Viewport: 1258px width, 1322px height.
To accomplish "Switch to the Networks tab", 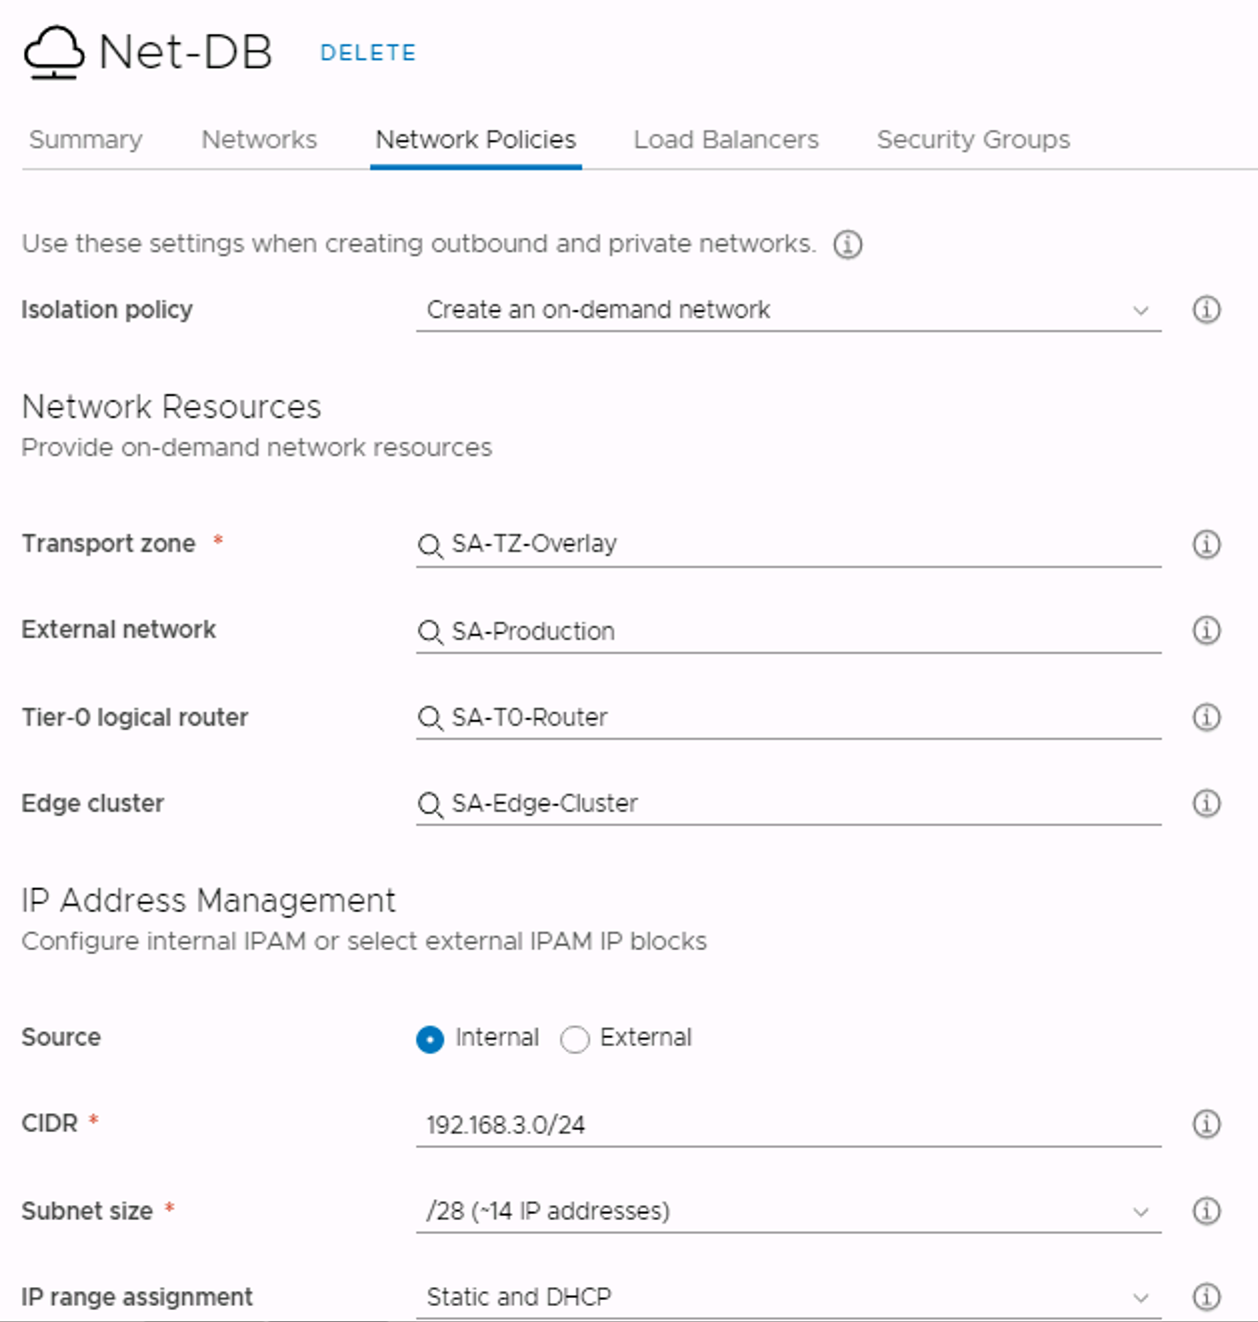I will click(x=259, y=139).
